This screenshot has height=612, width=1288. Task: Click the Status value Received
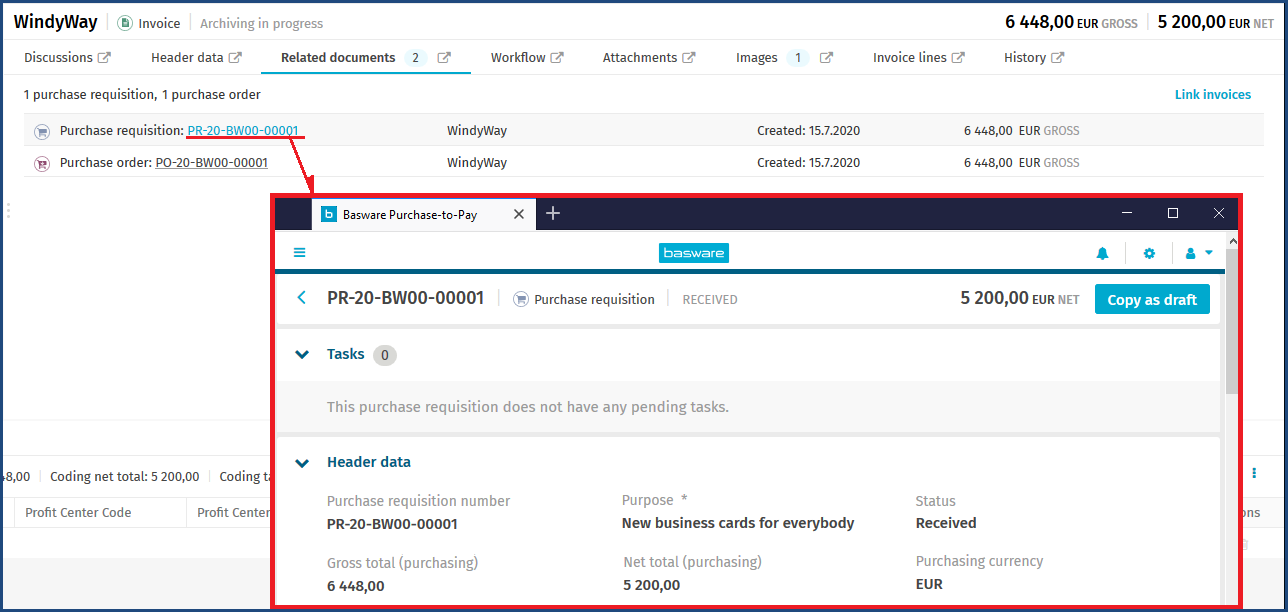coord(946,523)
